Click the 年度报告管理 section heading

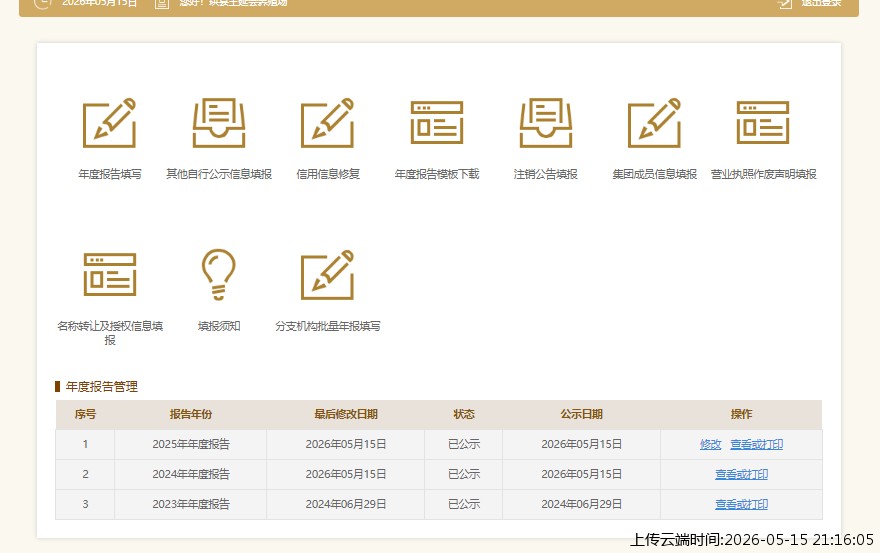(102, 386)
